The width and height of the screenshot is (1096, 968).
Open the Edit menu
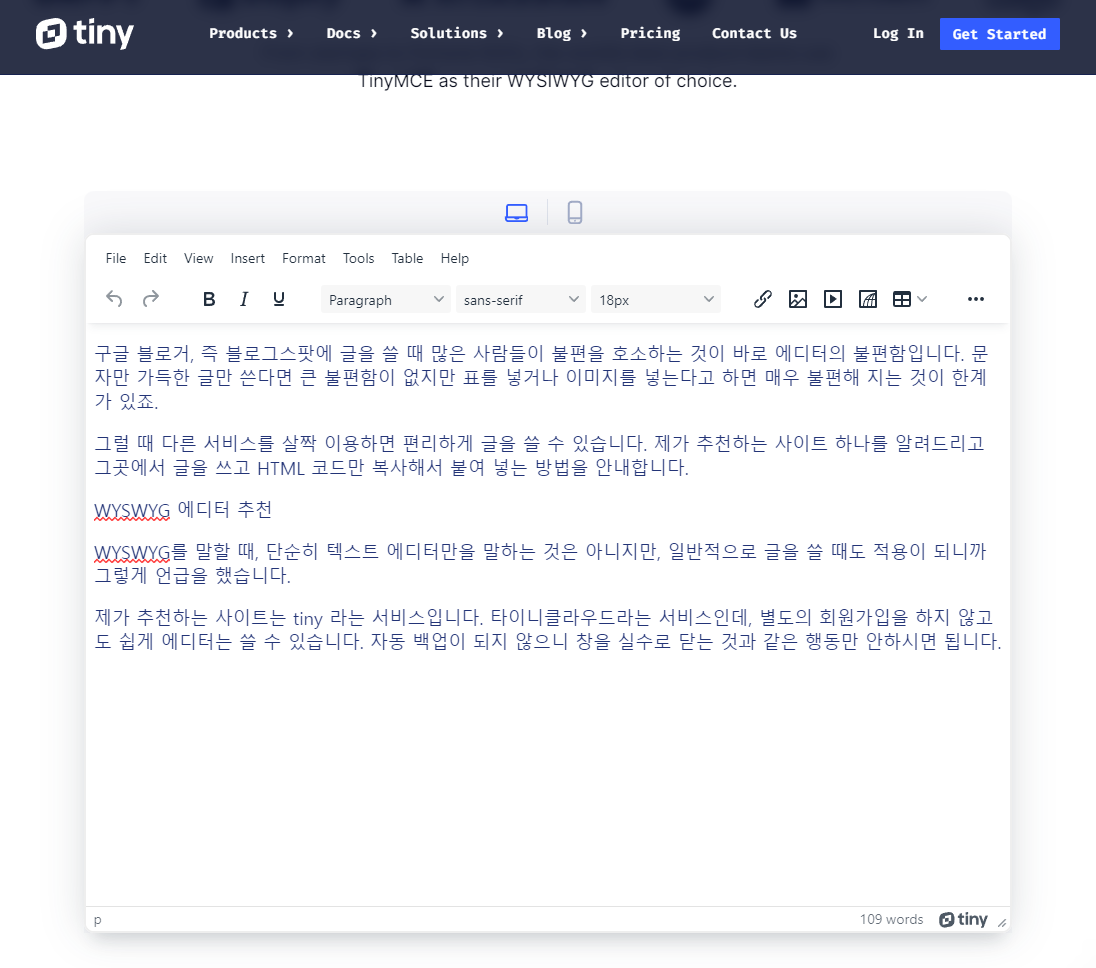[155, 259]
